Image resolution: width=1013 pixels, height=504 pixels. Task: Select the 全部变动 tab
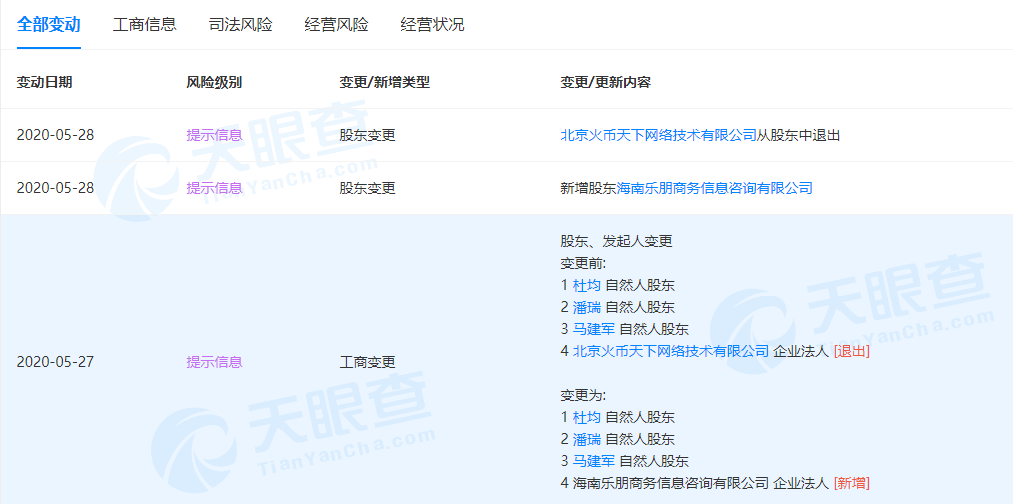(x=48, y=25)
